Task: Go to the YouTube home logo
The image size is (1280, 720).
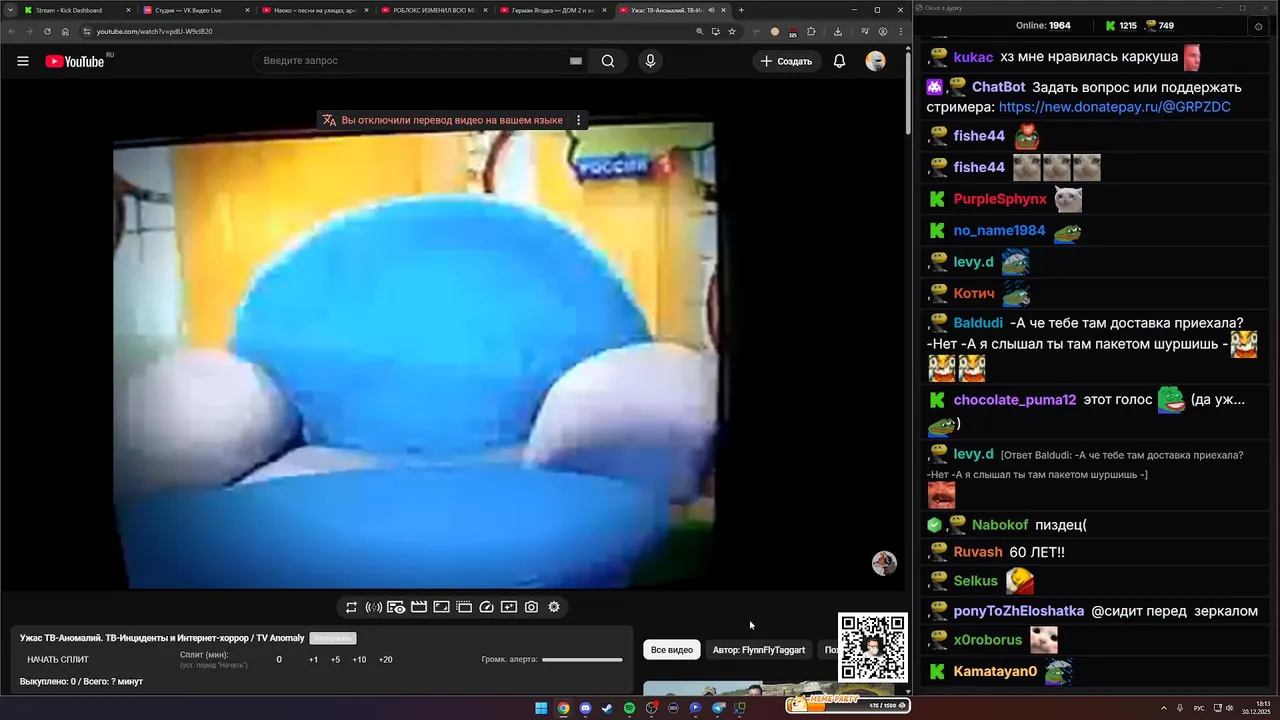Action: point(75,61)
